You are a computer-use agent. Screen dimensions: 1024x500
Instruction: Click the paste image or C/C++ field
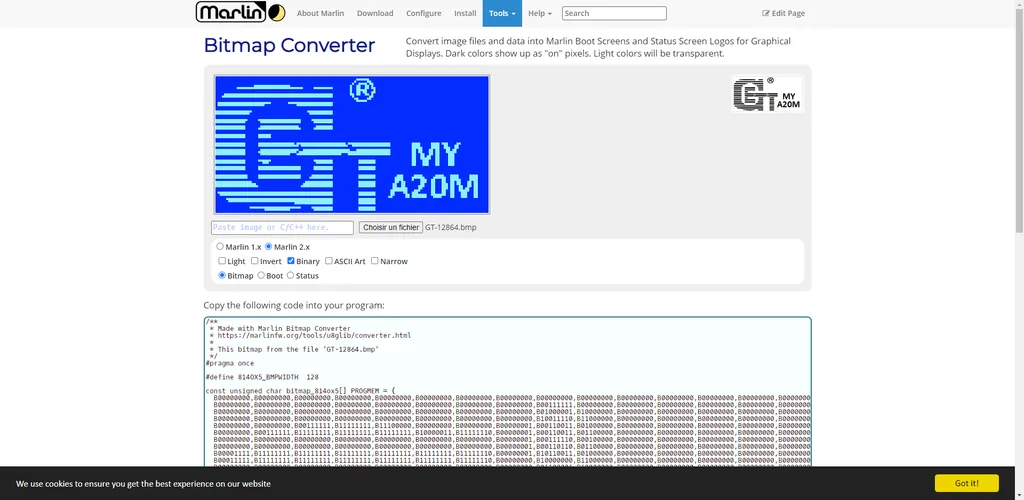coord(282,227)
